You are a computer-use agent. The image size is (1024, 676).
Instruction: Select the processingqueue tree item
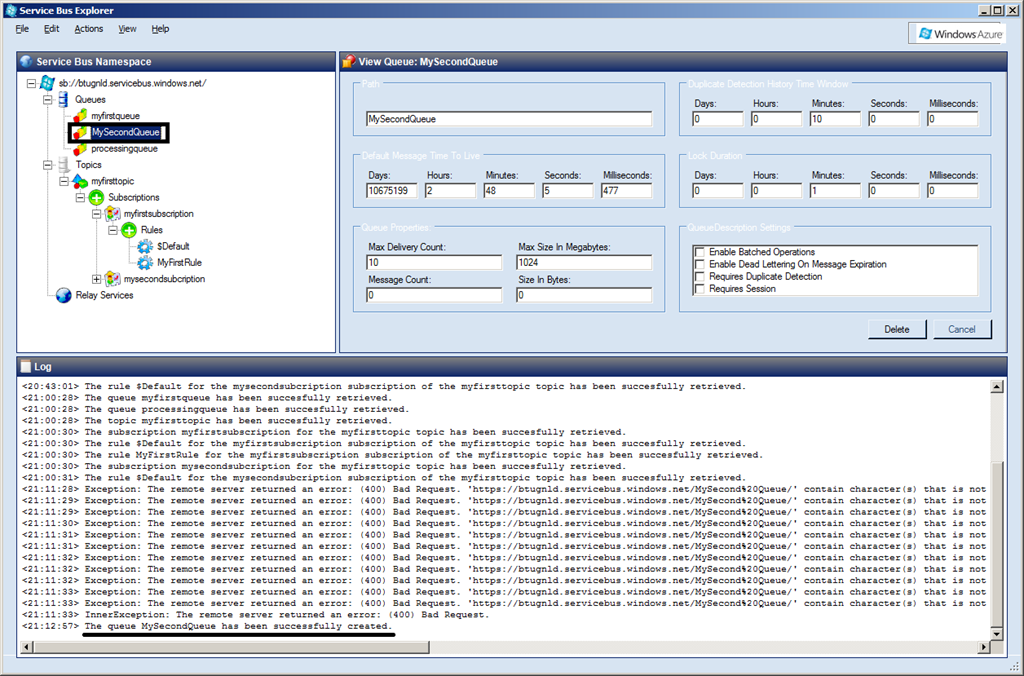coord(124,148)
